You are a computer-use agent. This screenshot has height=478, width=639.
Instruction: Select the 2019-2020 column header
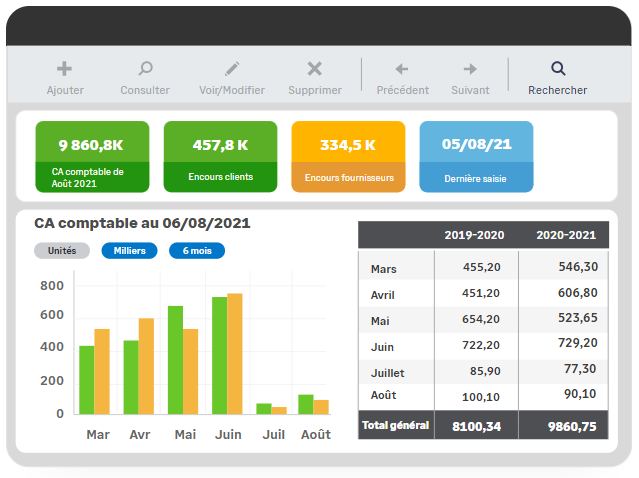click(474, 235)
